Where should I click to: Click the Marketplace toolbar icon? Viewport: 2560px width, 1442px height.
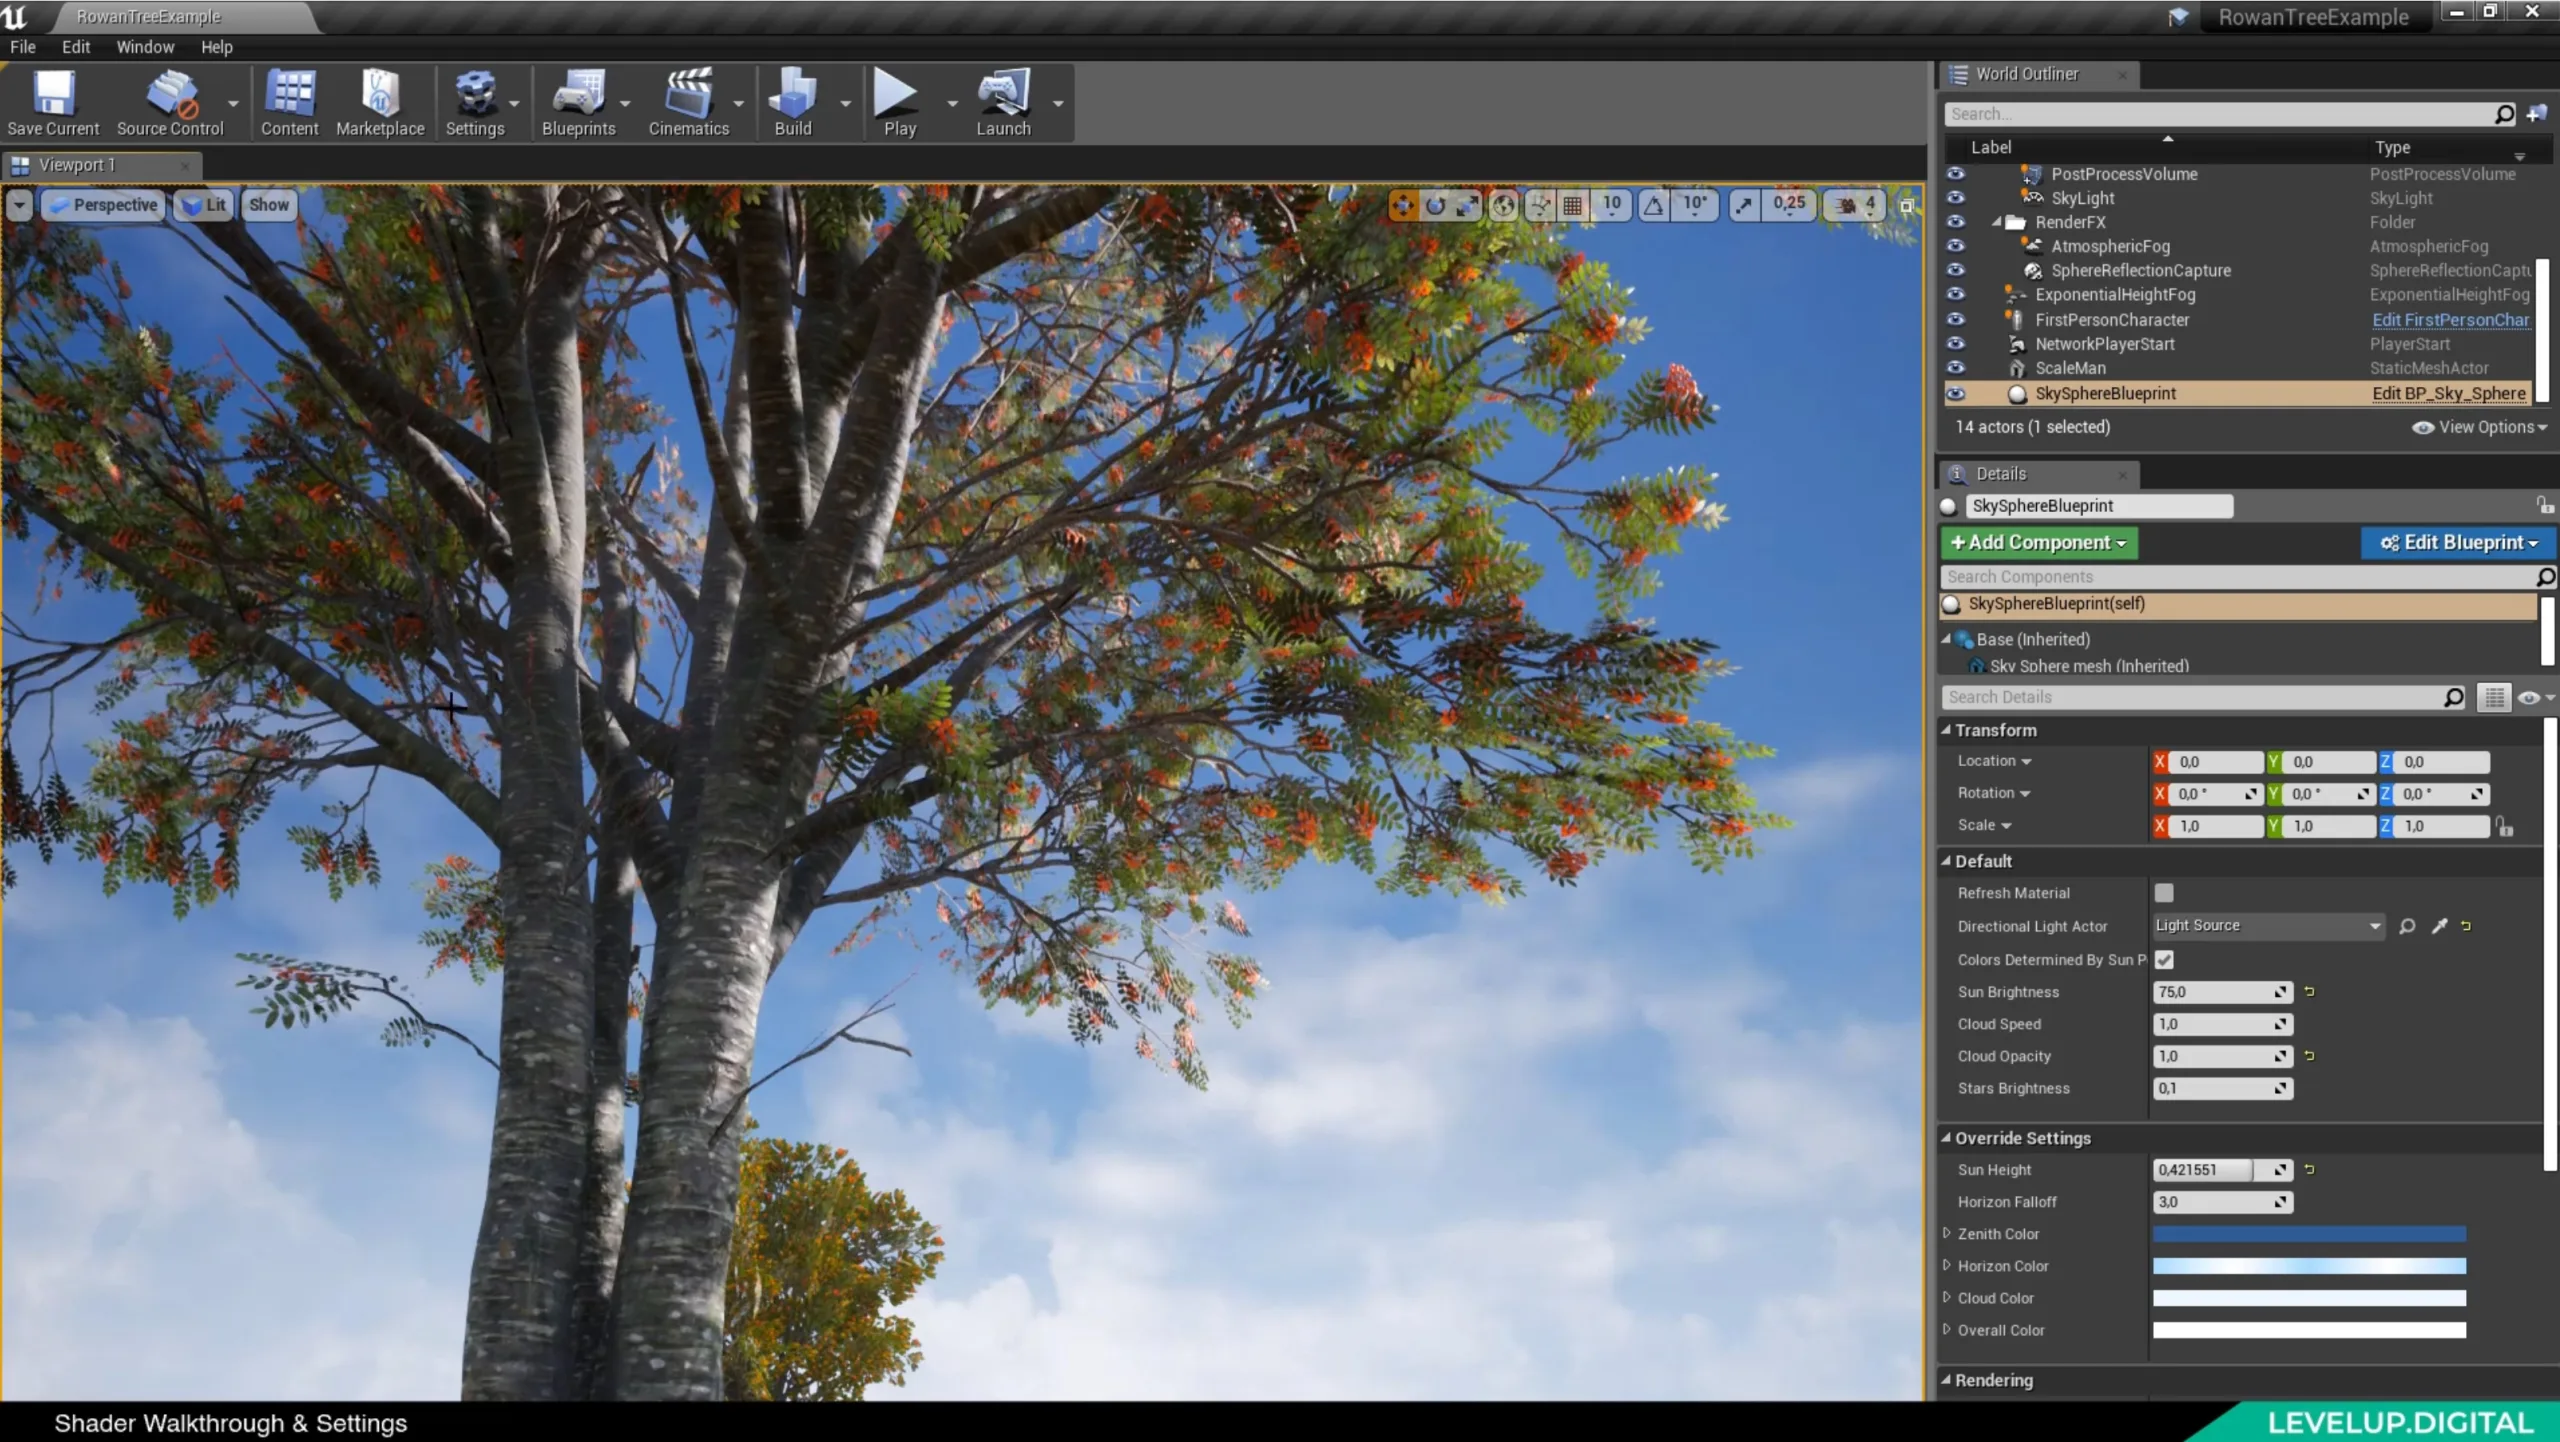pyautogui.click(x=378, y=102)
